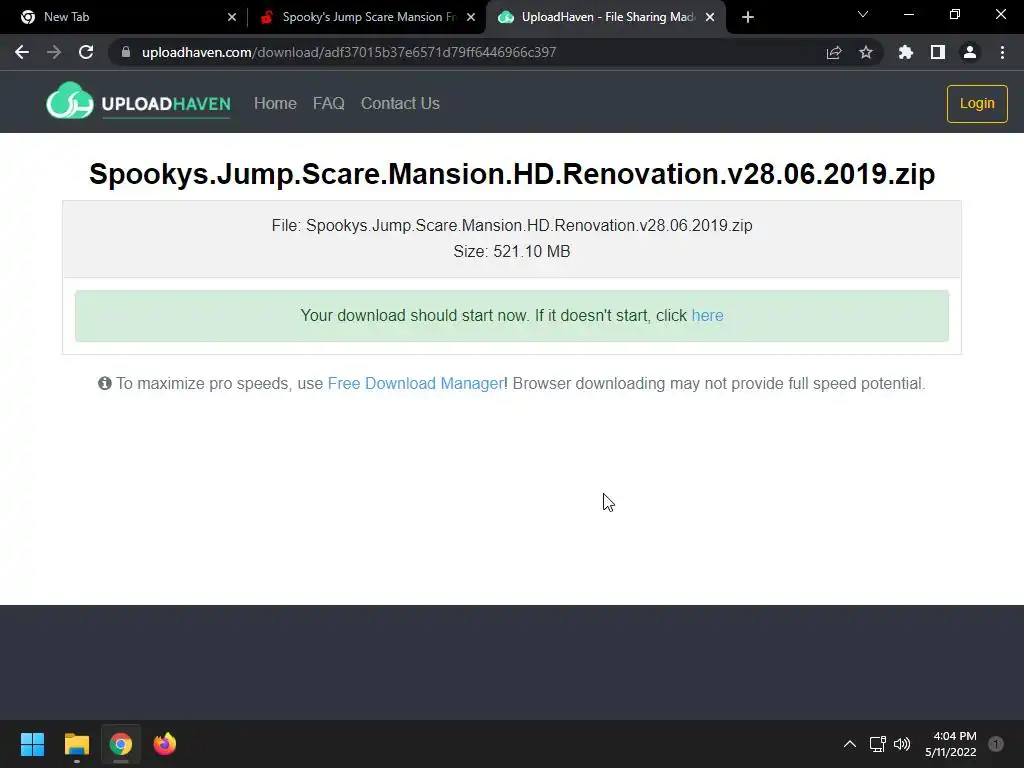
Task: Go to Home in site navigation
Action: (275, 103)
